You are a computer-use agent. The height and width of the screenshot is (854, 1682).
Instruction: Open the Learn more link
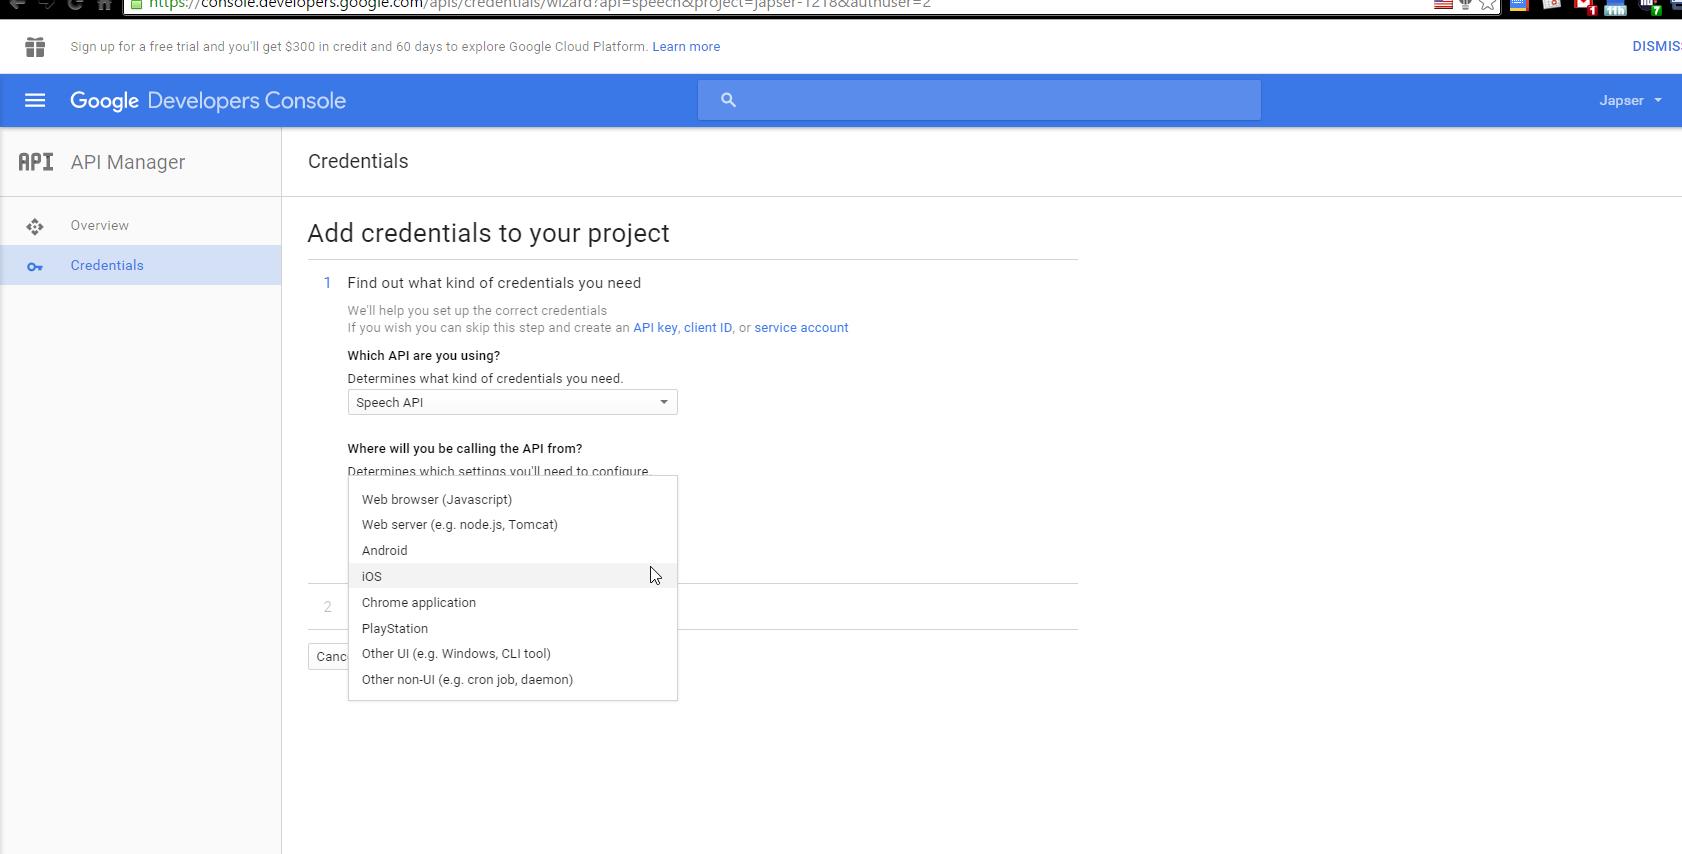click(x=686, y=46)
